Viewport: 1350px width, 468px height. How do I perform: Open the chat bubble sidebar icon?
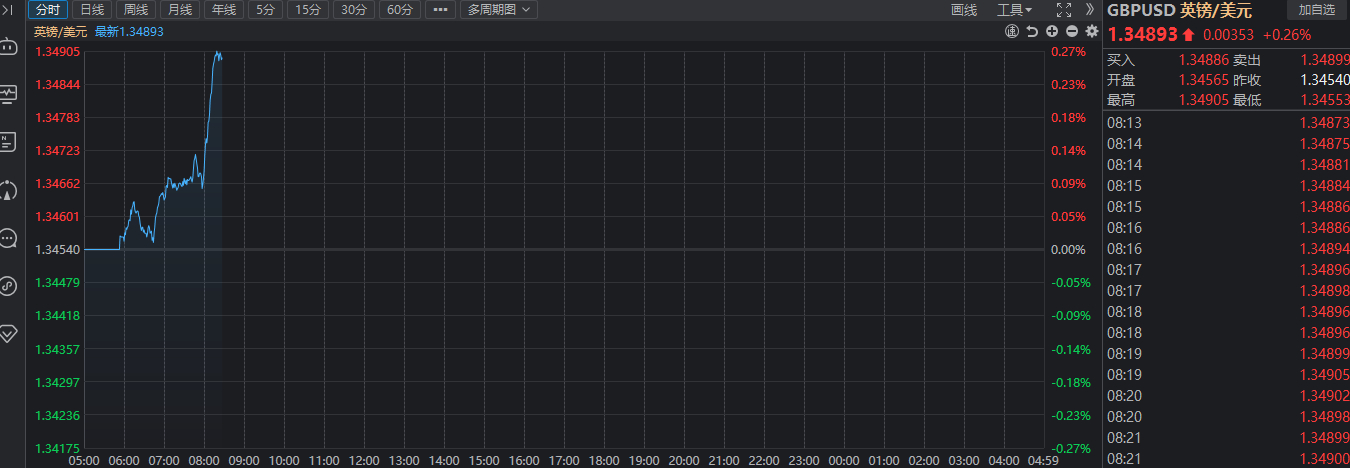click(x=8, y=238)
